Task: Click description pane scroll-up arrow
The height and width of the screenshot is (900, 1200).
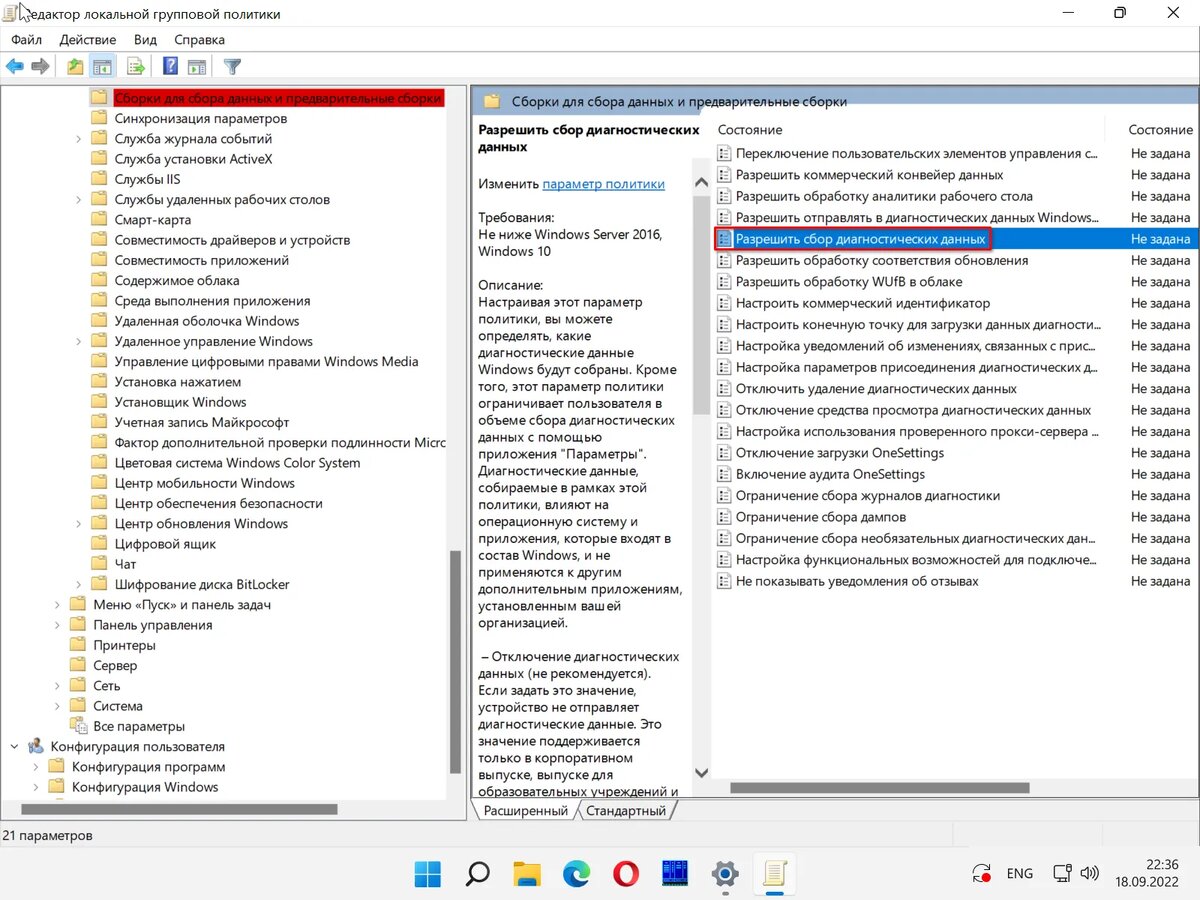Action: [x=701, y=180]
